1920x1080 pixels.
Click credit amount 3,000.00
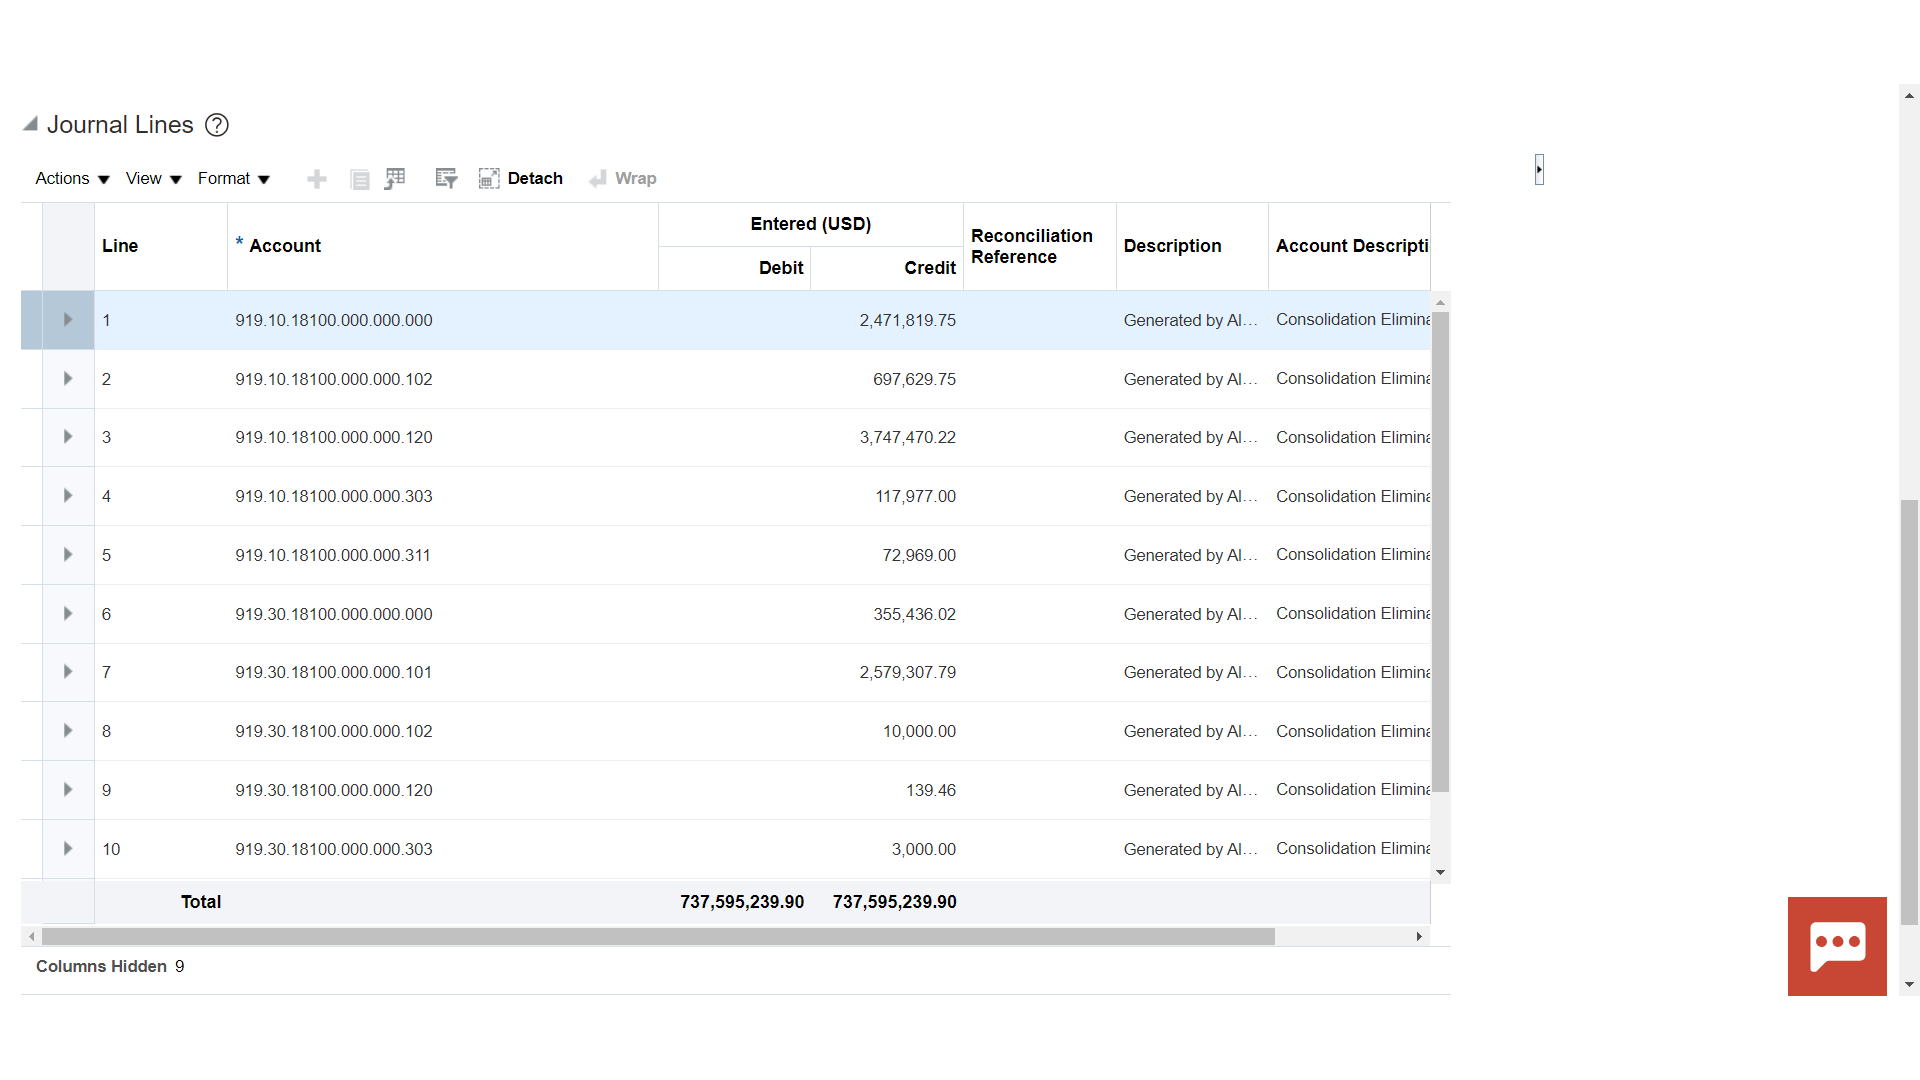coord(923,849)
